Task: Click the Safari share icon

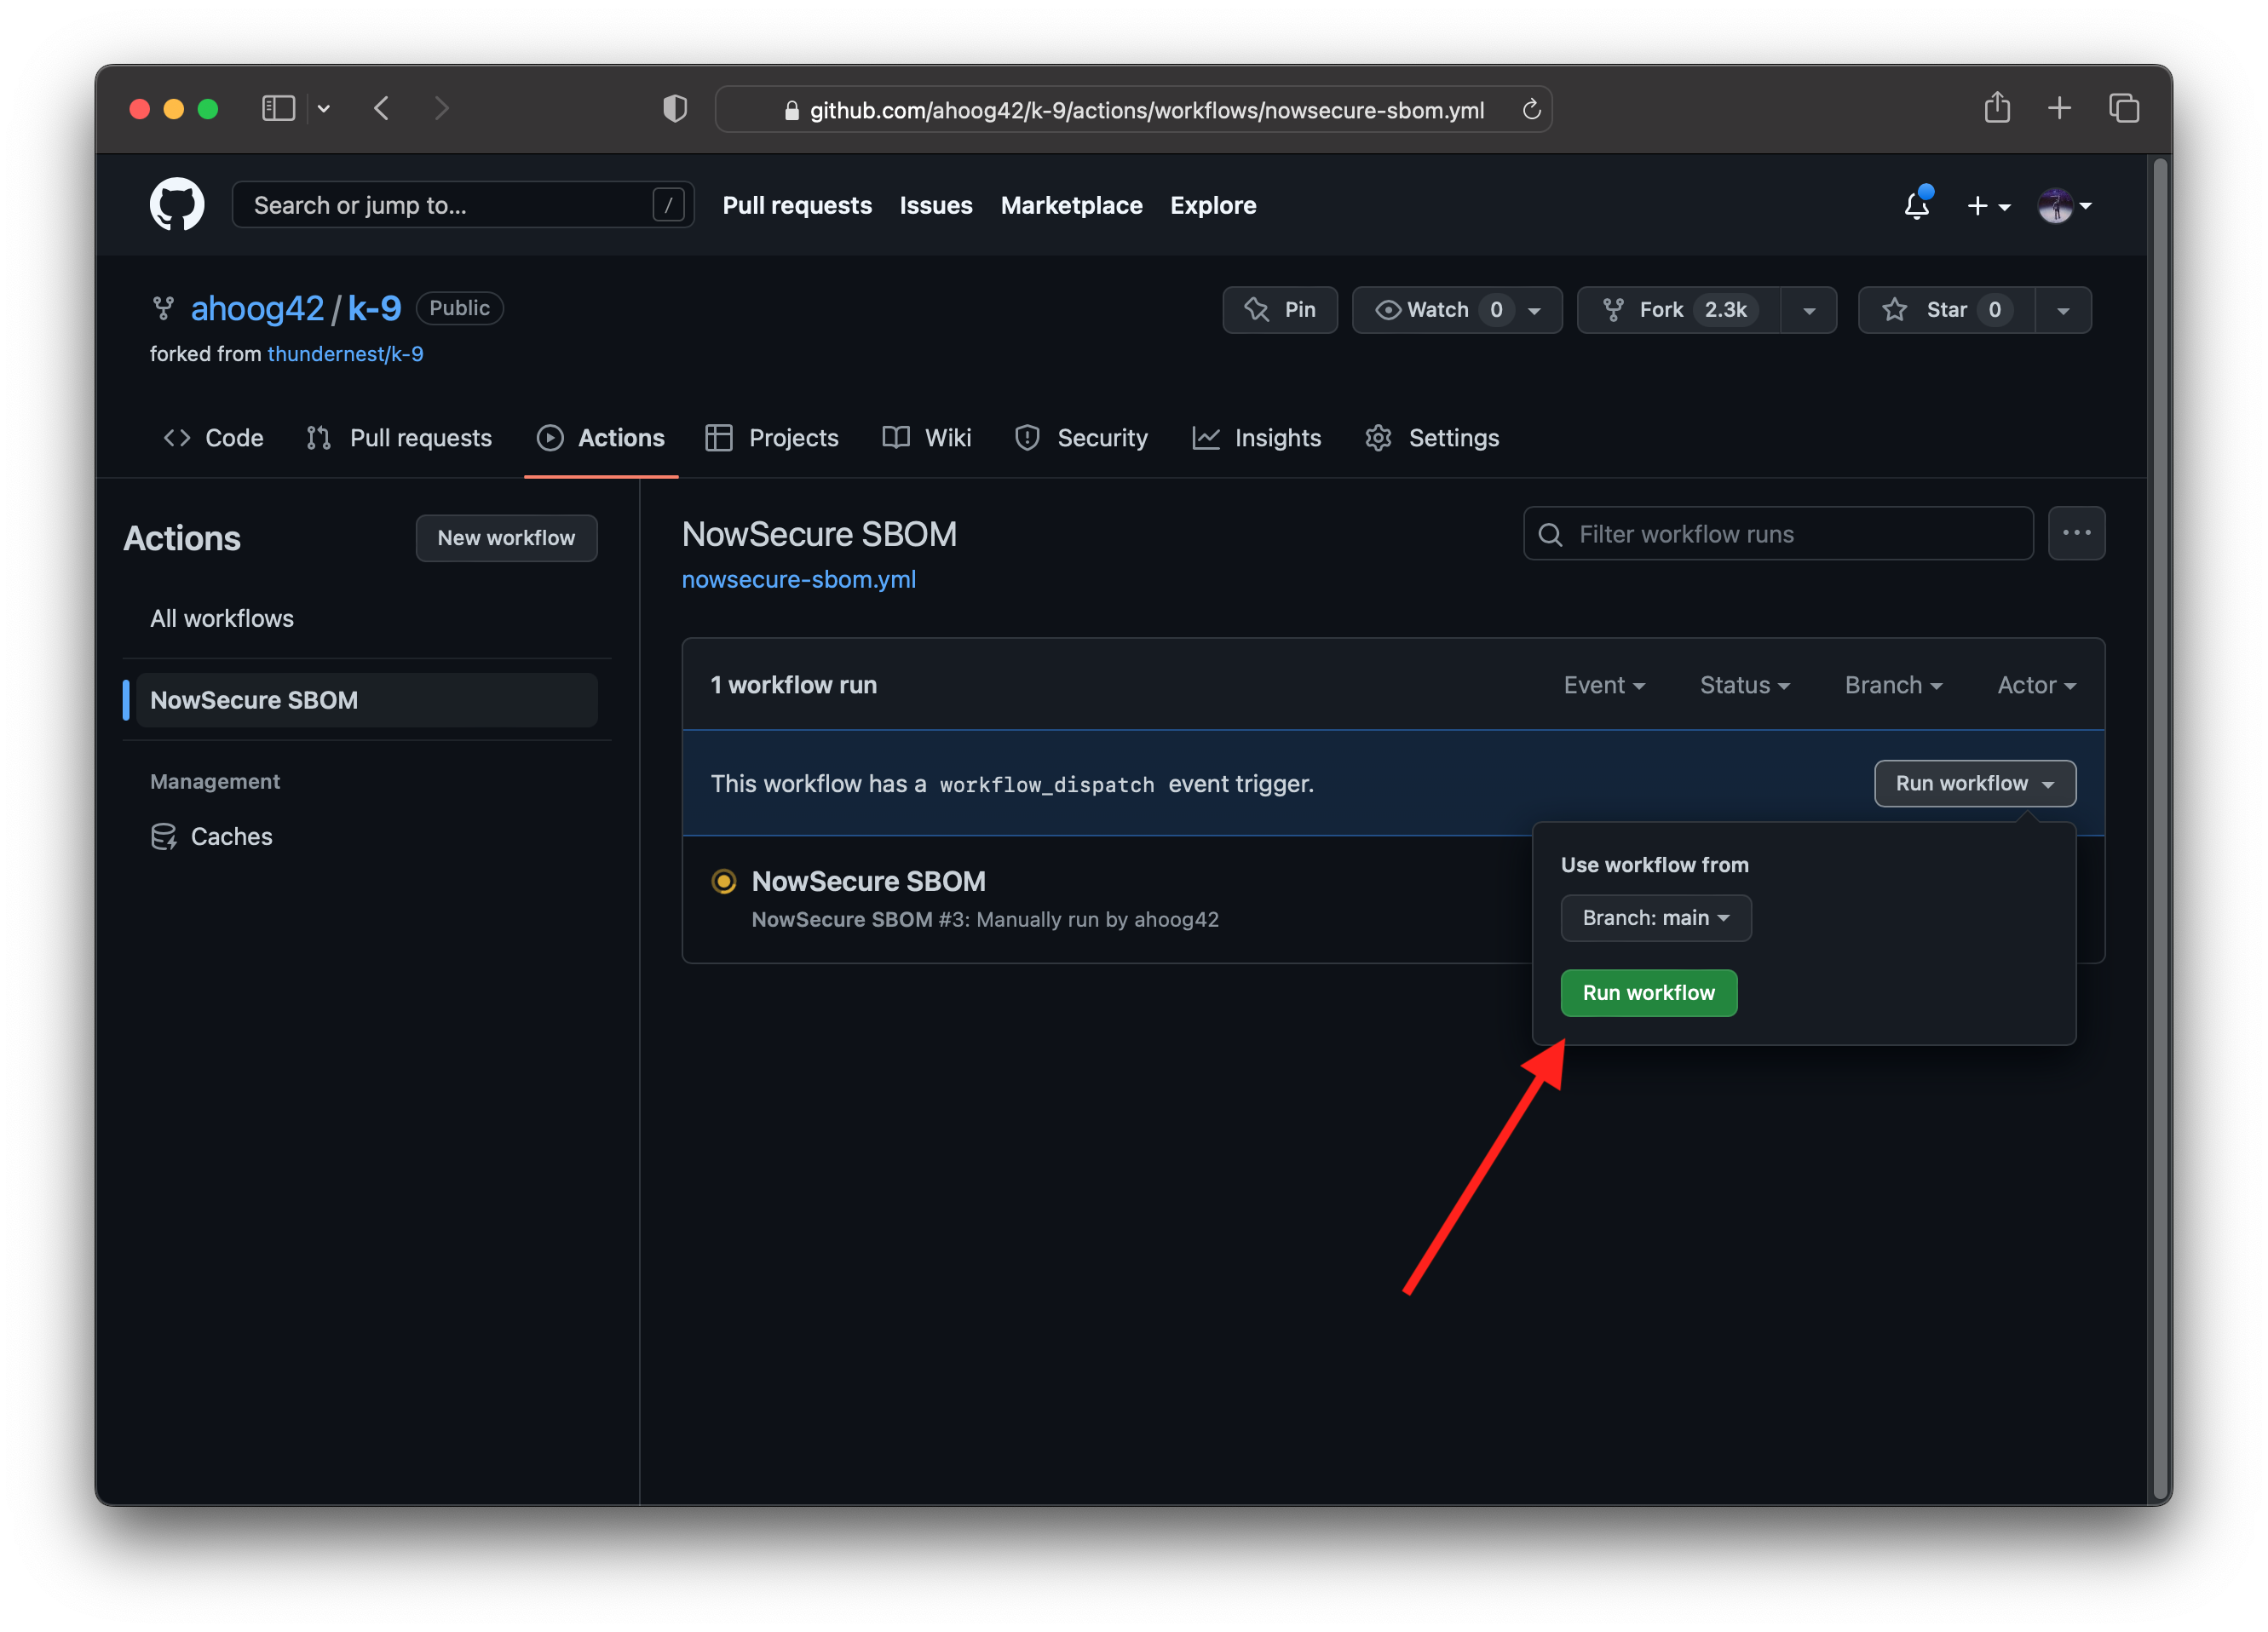Action: 1997,107
